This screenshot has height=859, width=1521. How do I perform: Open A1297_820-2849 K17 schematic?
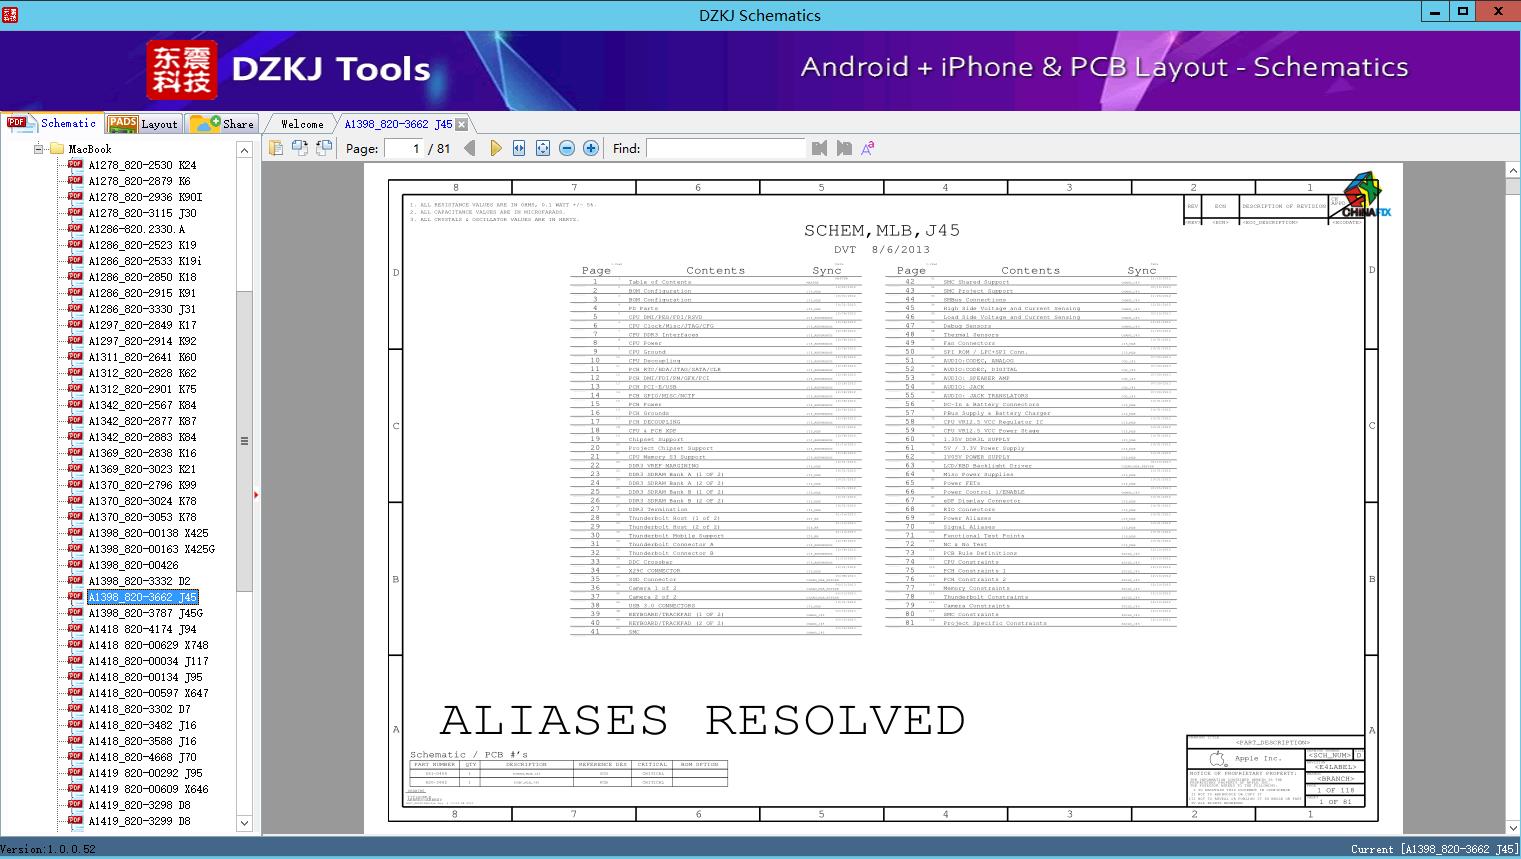click(142, 325)
